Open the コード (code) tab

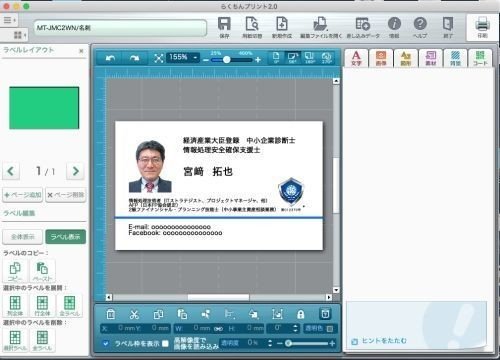pyautogui.click(x=480, y=58)
